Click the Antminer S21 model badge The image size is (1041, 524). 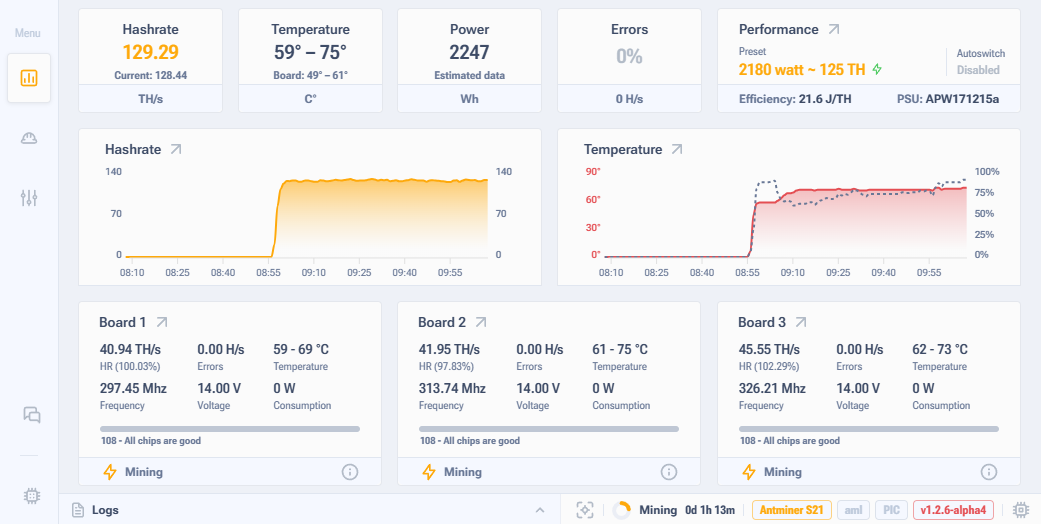pos(790,510)
